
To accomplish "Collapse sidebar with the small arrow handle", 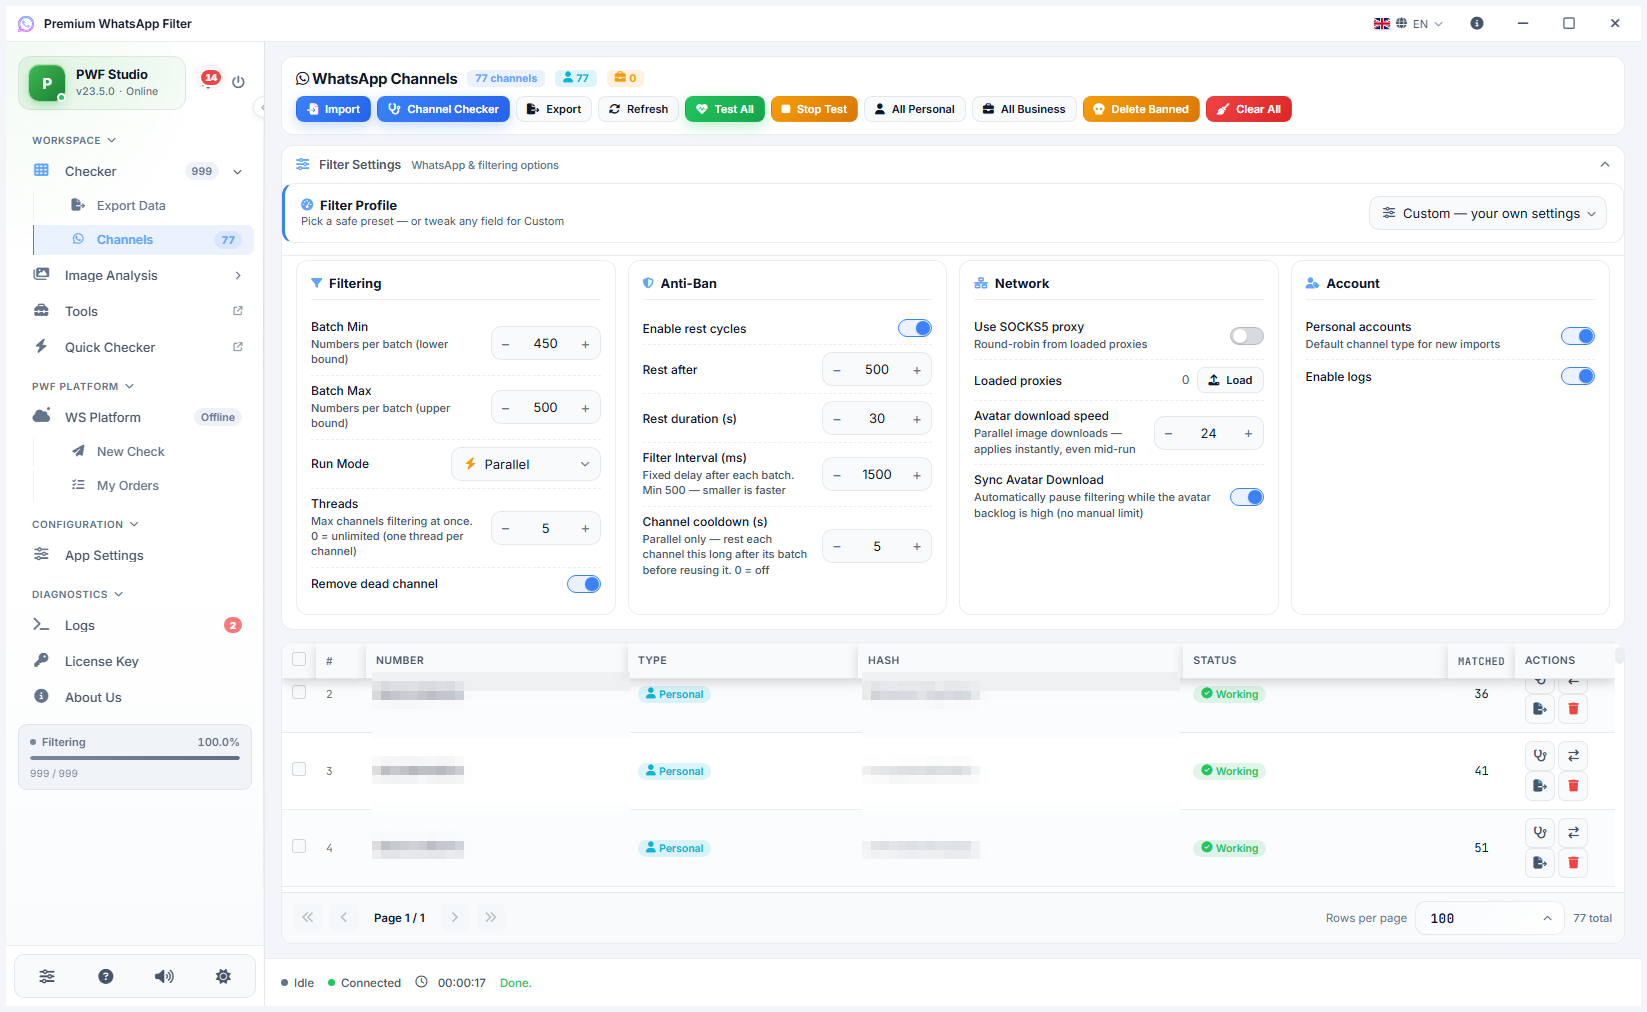I will coord(261,107).
